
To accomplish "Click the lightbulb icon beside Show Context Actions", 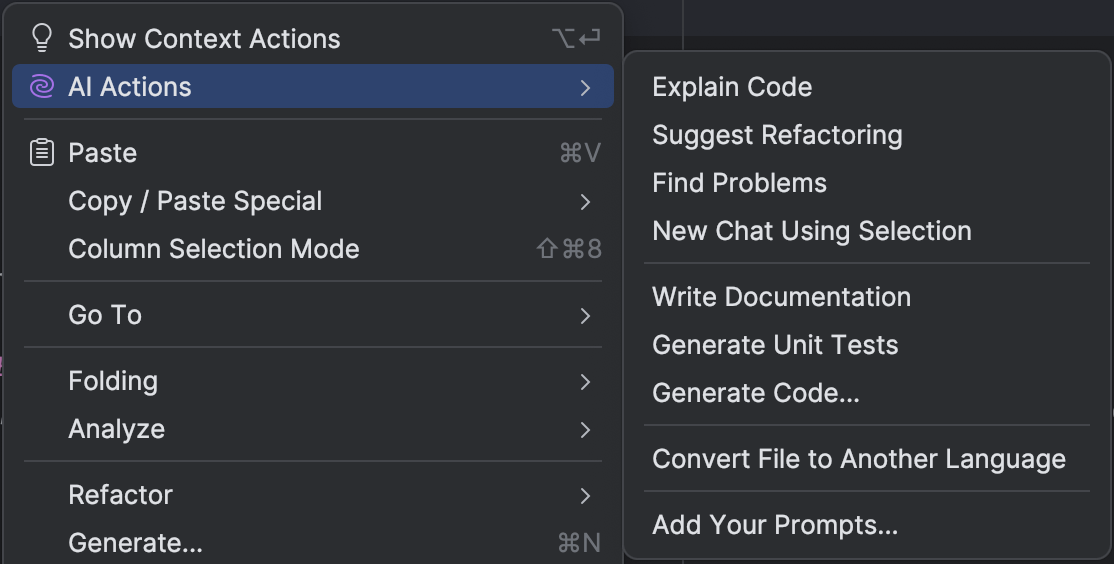I will point(41,38).
